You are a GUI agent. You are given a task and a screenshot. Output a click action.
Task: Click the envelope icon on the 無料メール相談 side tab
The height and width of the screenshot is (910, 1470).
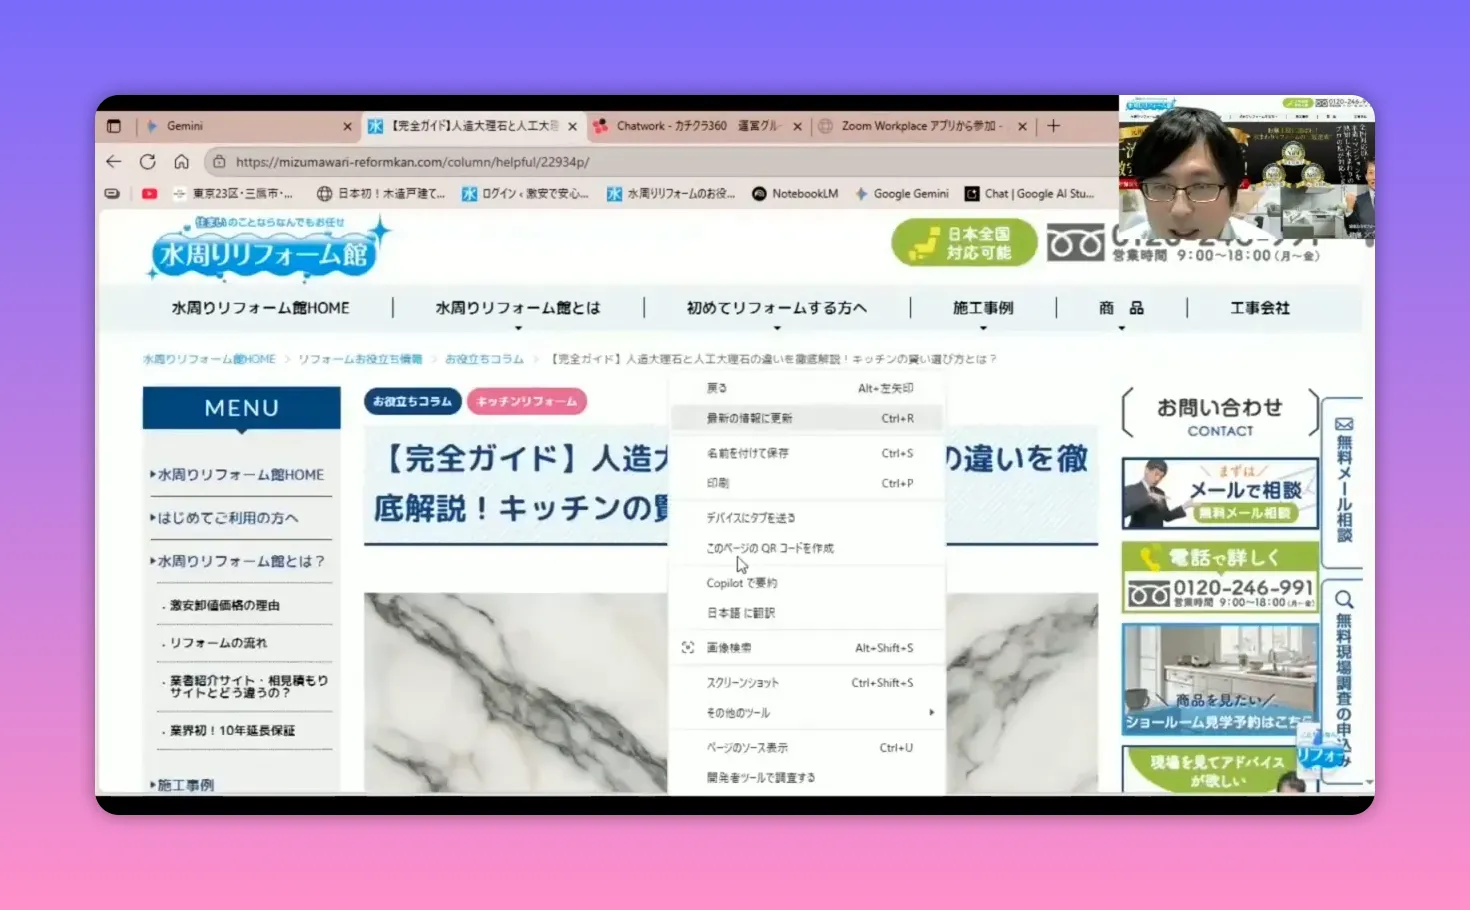(x=1343, y=423)
